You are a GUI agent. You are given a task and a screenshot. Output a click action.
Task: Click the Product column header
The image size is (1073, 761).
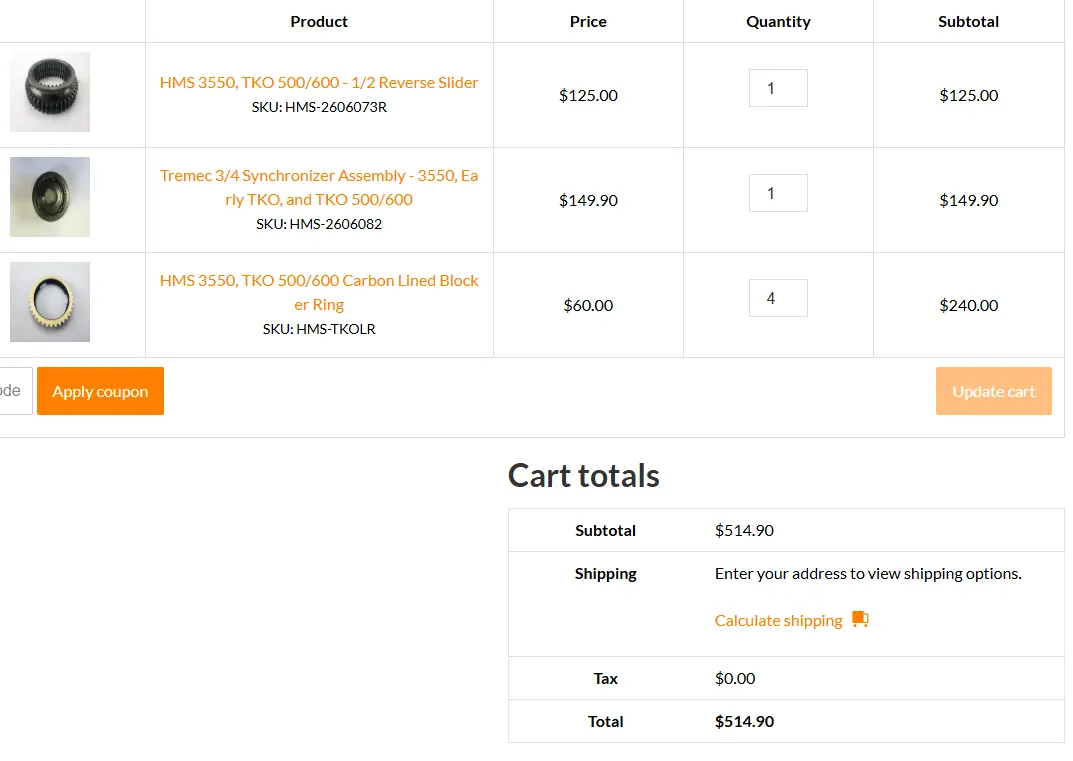319,22
